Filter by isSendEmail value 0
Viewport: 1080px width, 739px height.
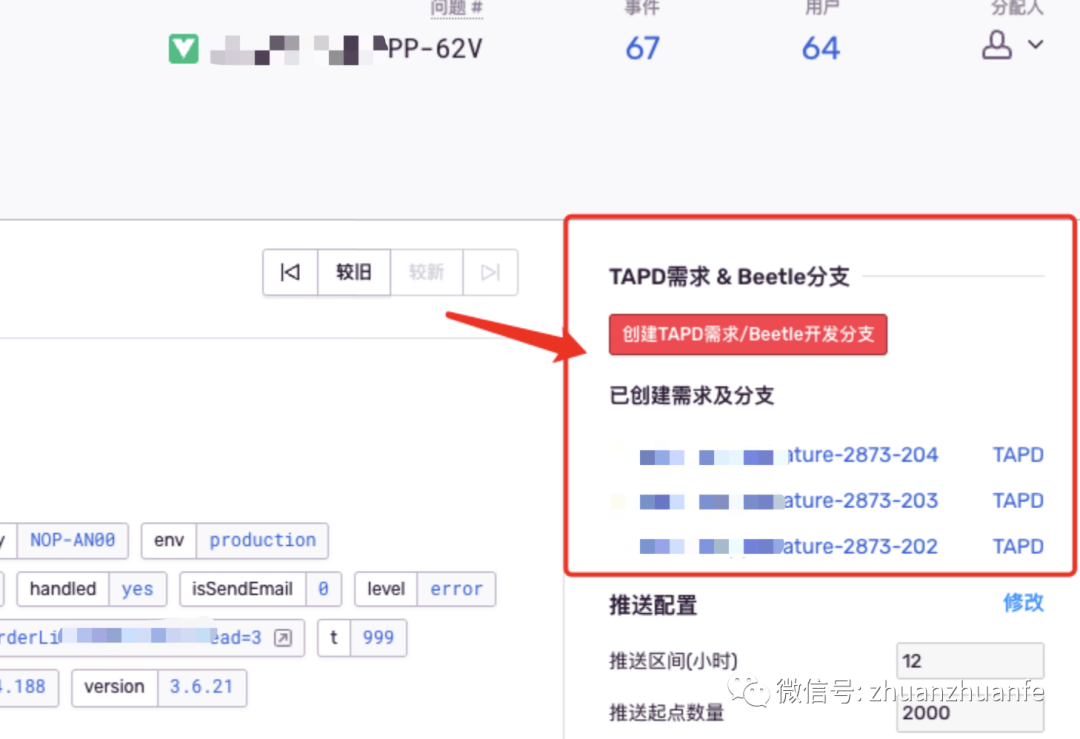(x=323, y=590)
